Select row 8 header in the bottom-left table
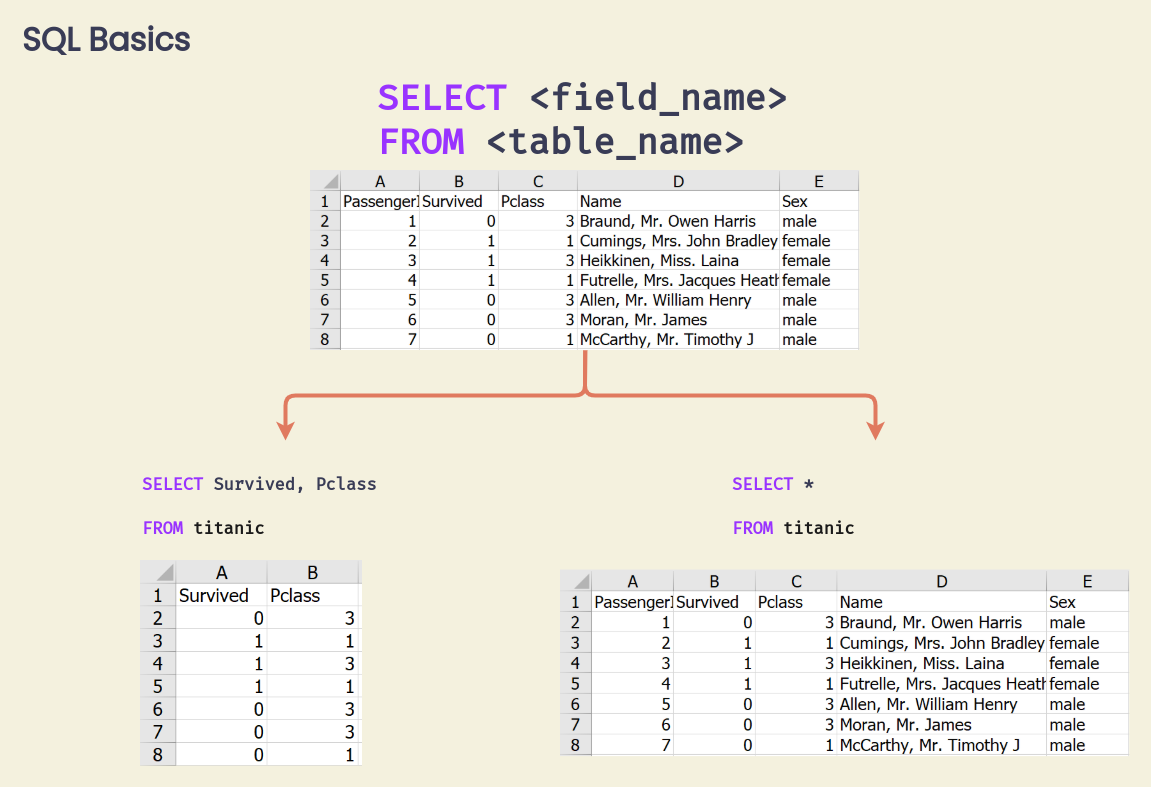 [x=158, y=755]
